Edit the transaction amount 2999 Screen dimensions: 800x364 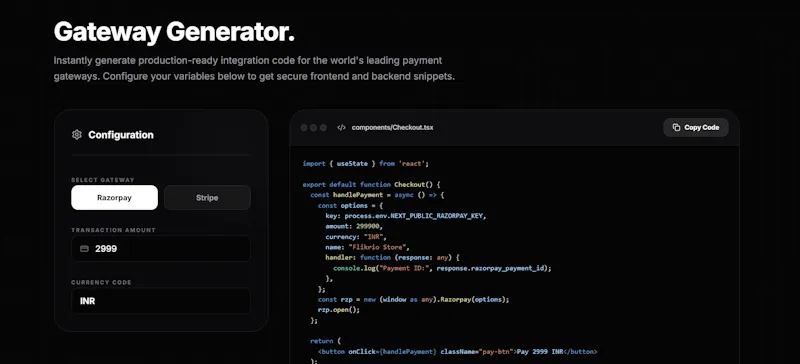[161, 249]
